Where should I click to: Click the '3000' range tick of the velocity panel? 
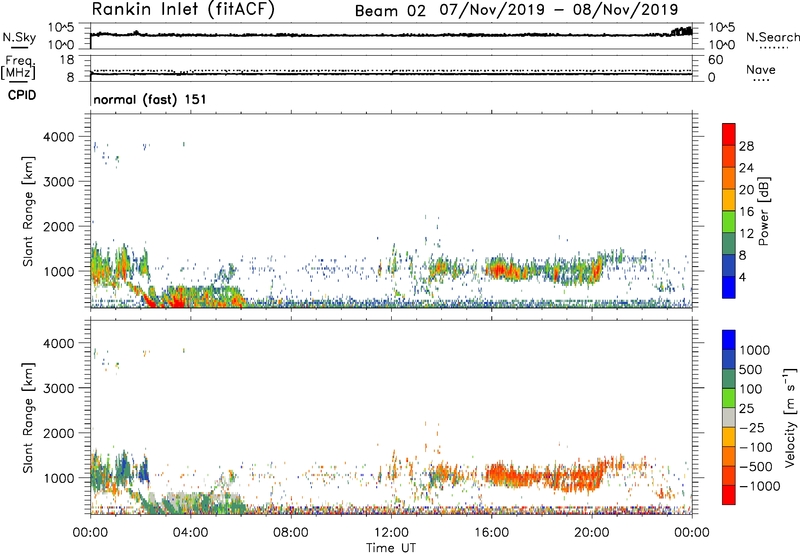pos(58,388)
